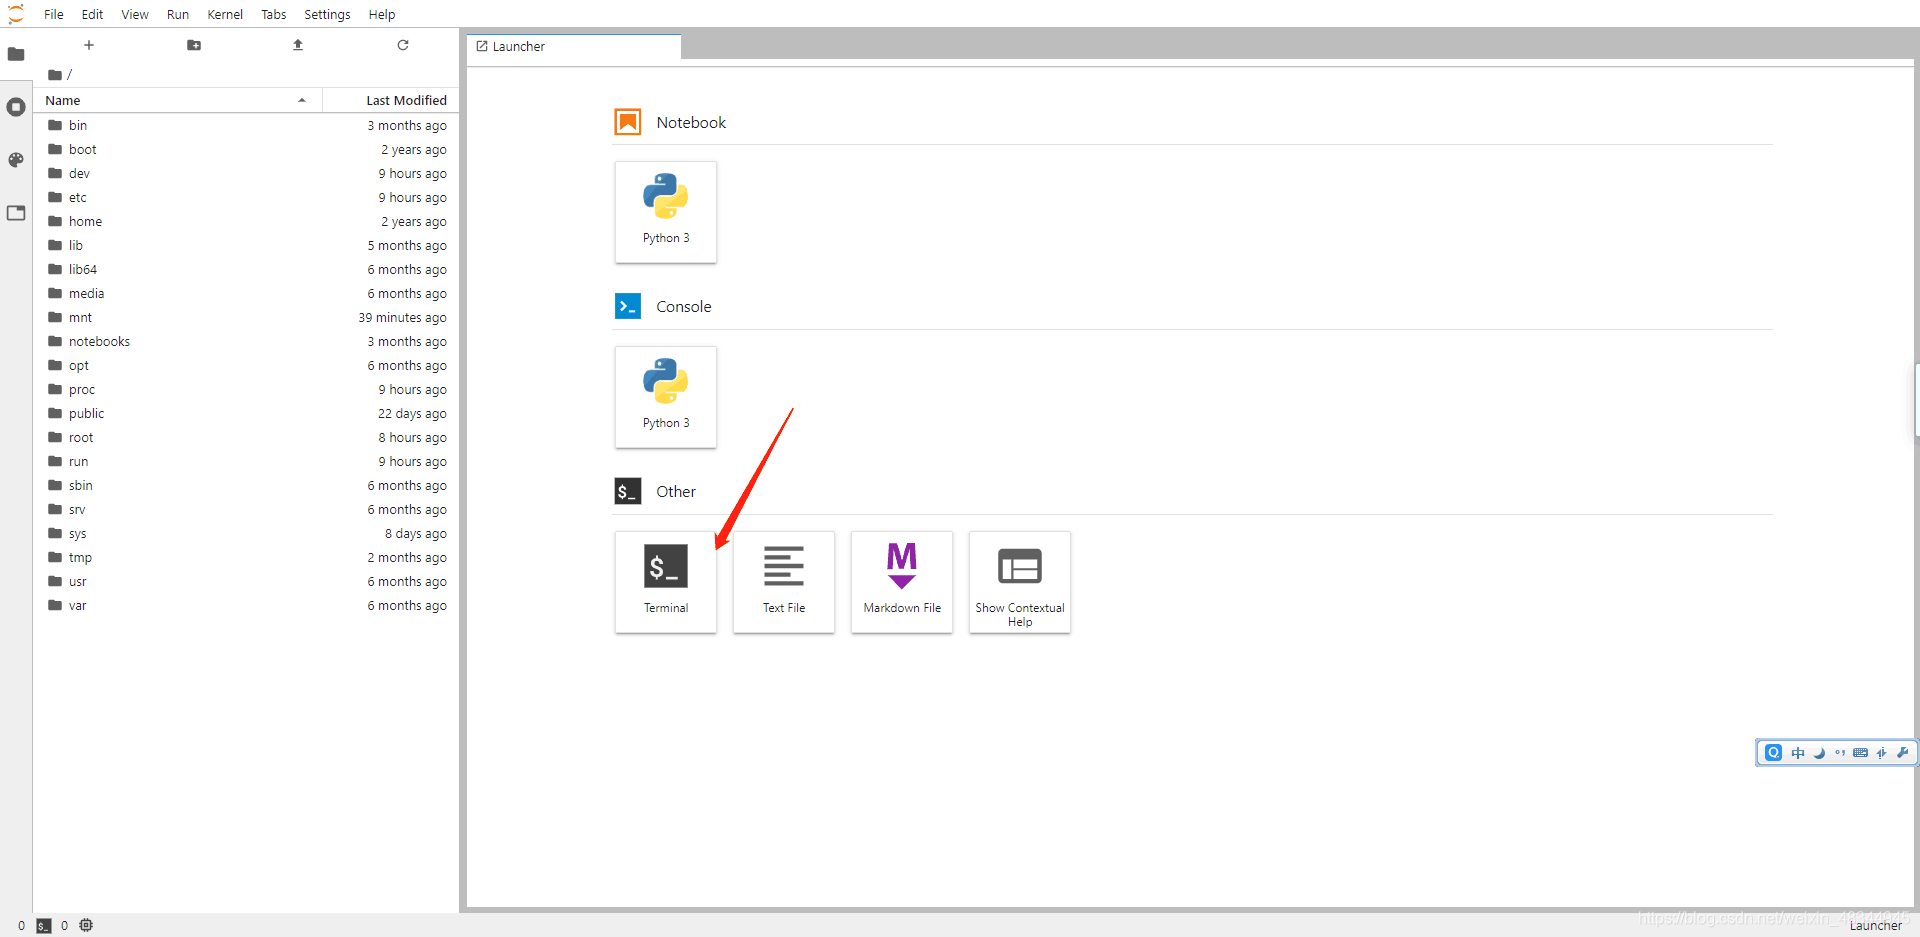The image size is (1920, 937).
Task: Select the srv folder
Action: pos(246,509)
